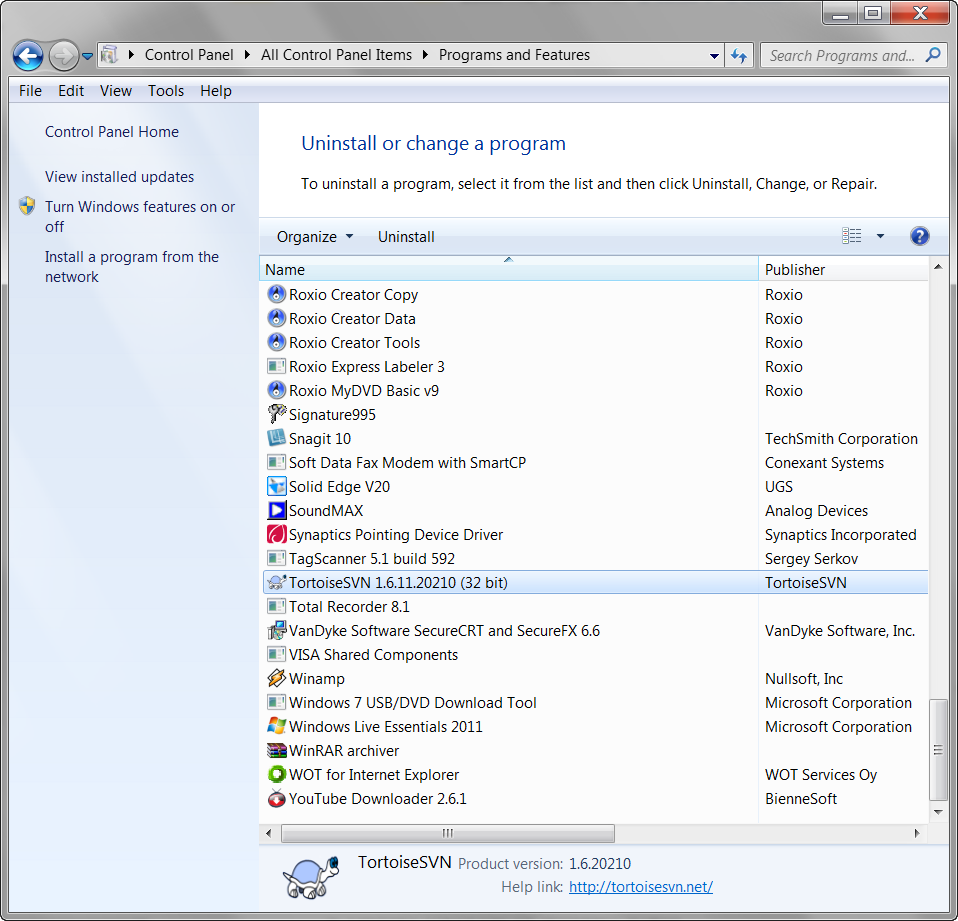Select the Snagit 10 icon
Viewport: 958px width, 921px height.
point(277,439)
